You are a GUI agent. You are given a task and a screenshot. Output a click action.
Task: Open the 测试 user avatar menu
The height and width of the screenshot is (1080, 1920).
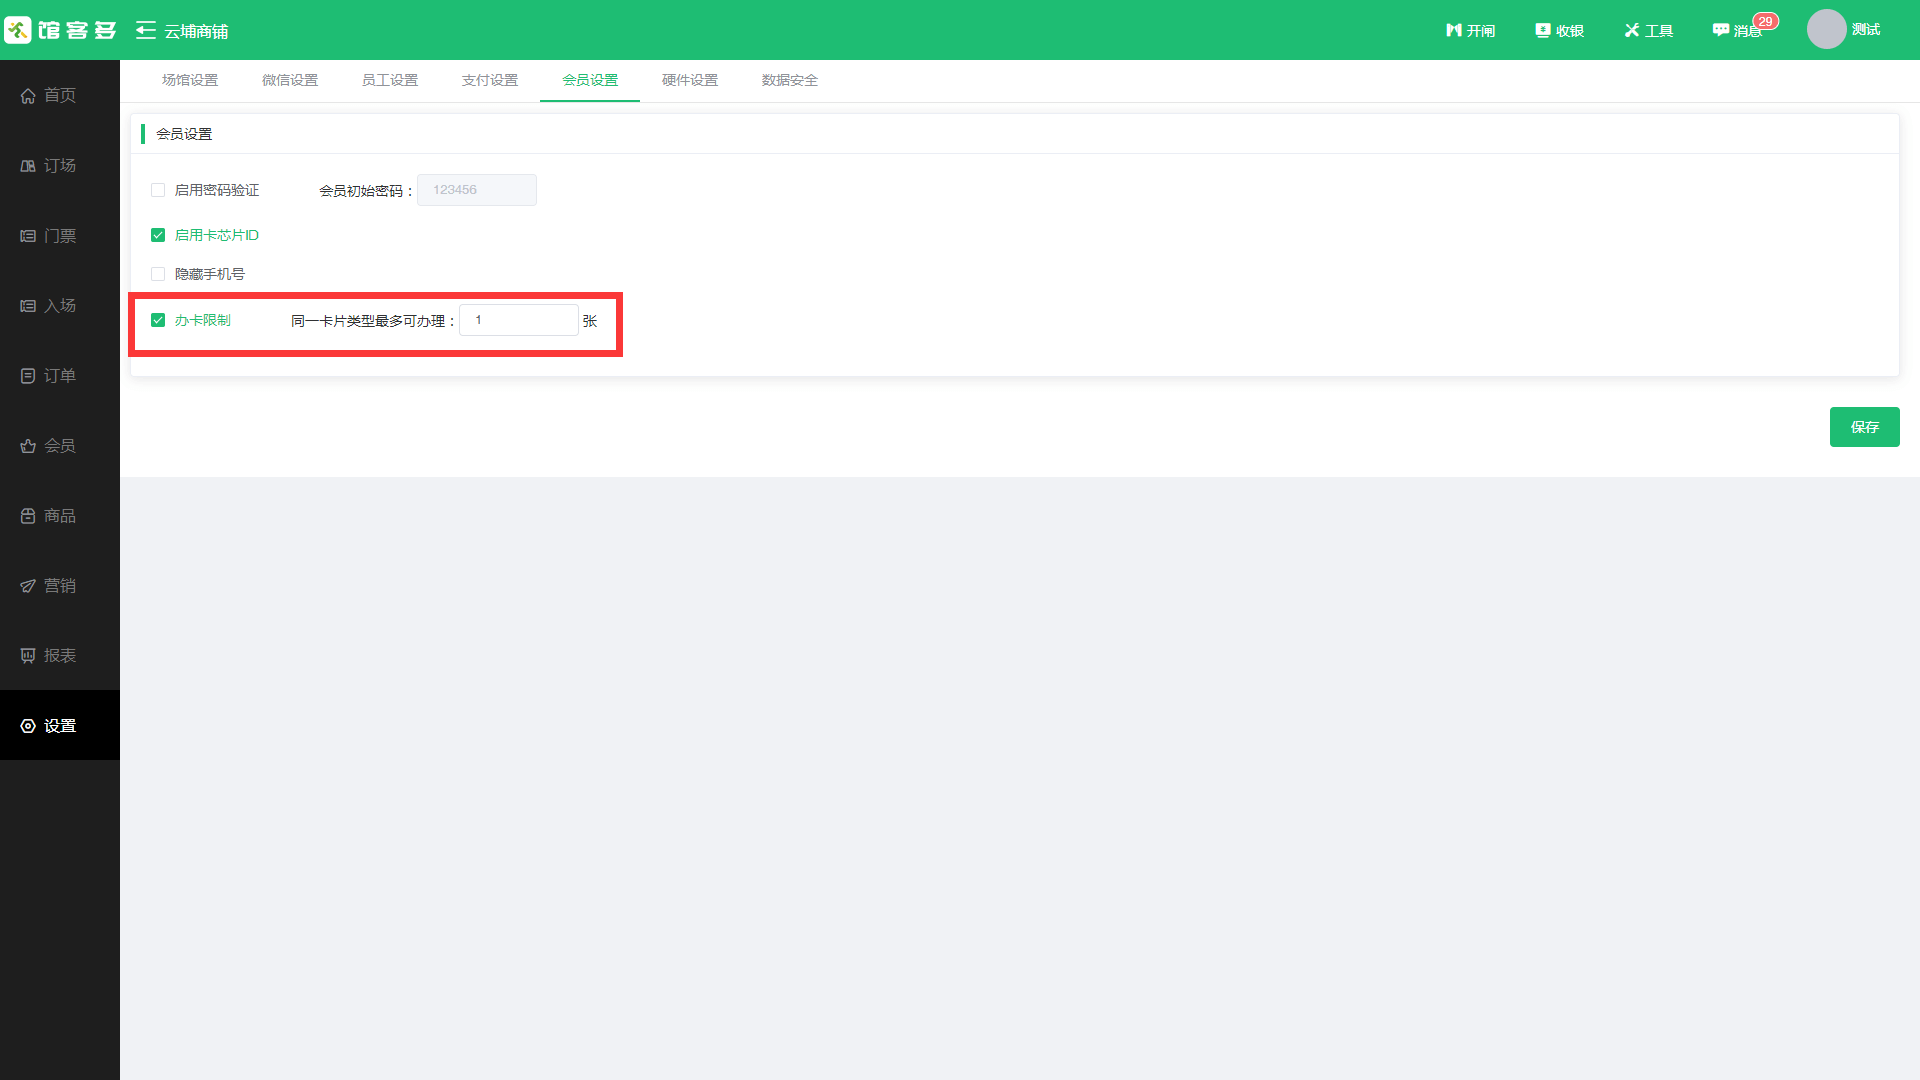pos(1826,30)
